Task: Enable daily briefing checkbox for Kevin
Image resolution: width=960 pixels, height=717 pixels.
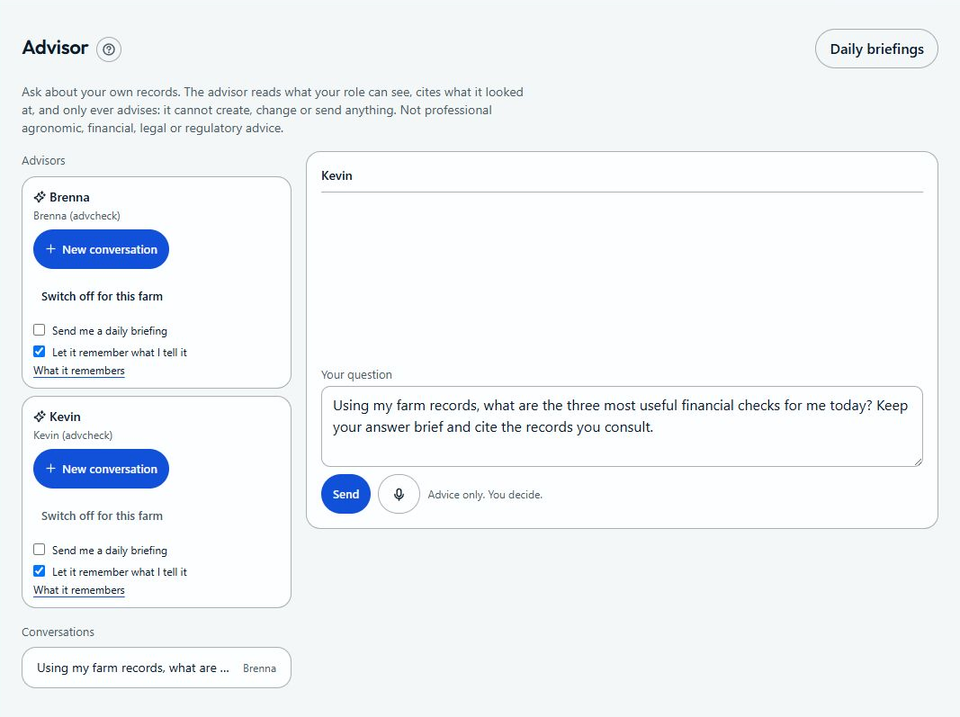Action: pos(39,549)
